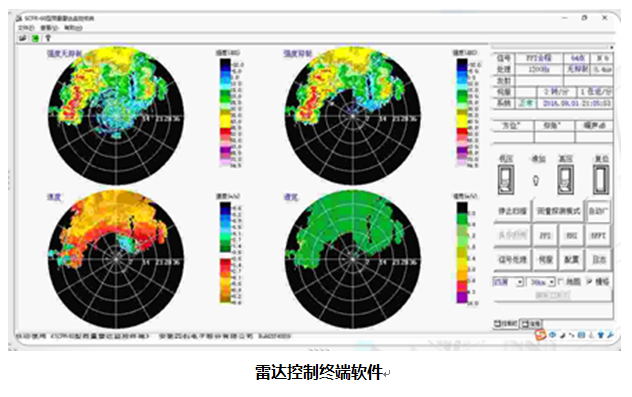Image resolution: width=632 pixels, height=397 pixels.
Task: Click the 2016.09.01 21:05:53 timestamp cell
Action: (x=576, y=104)
